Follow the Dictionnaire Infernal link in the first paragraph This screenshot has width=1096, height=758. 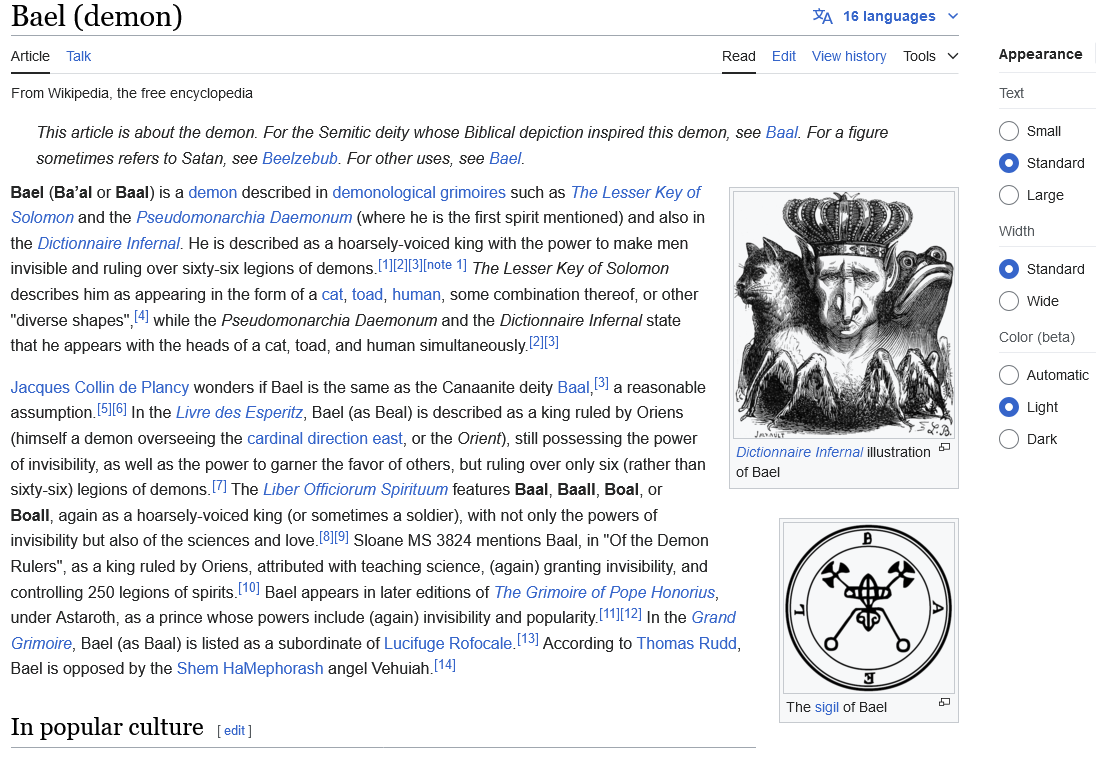[x=108, y=243]
